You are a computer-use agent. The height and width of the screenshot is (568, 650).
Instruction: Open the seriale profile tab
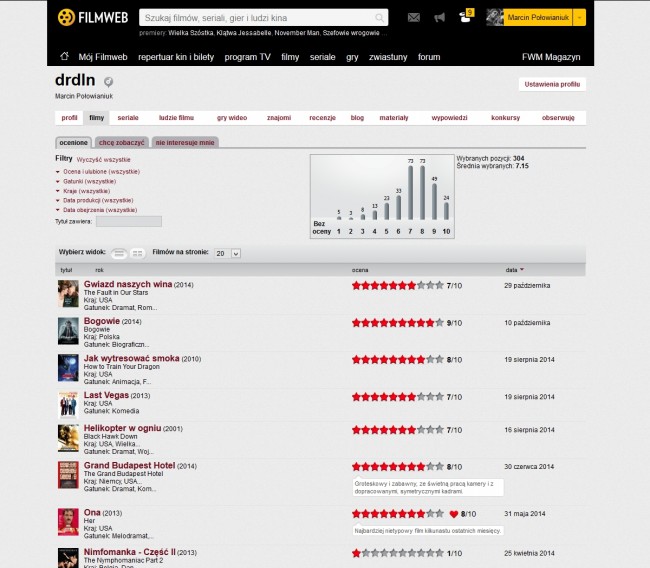pyautogui.click(x=128, y=118)
